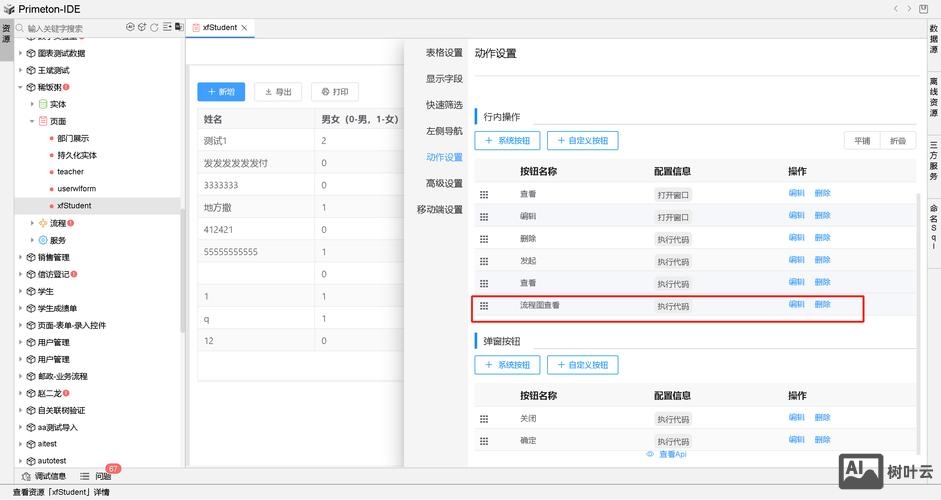Click the 导出 export button
Viewport: 941px width, 500px height.
(278, 92)
